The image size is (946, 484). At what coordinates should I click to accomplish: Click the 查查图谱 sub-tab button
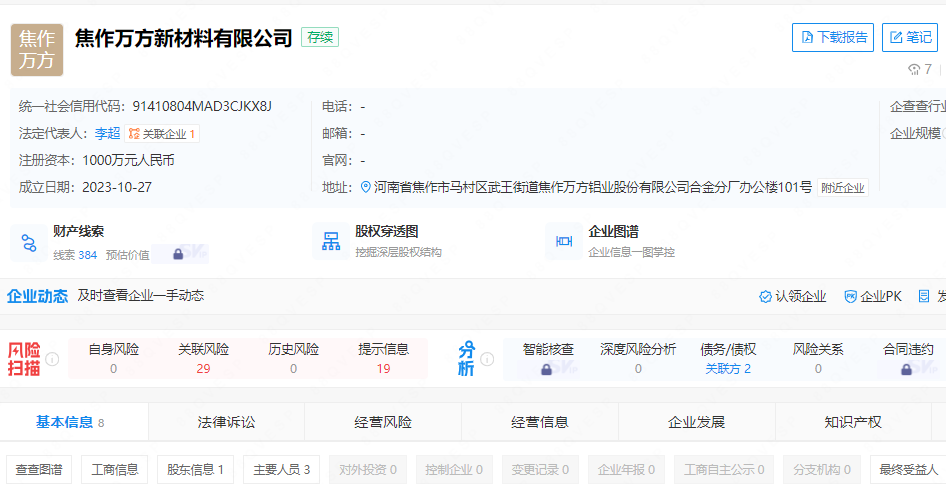point(39,470)
